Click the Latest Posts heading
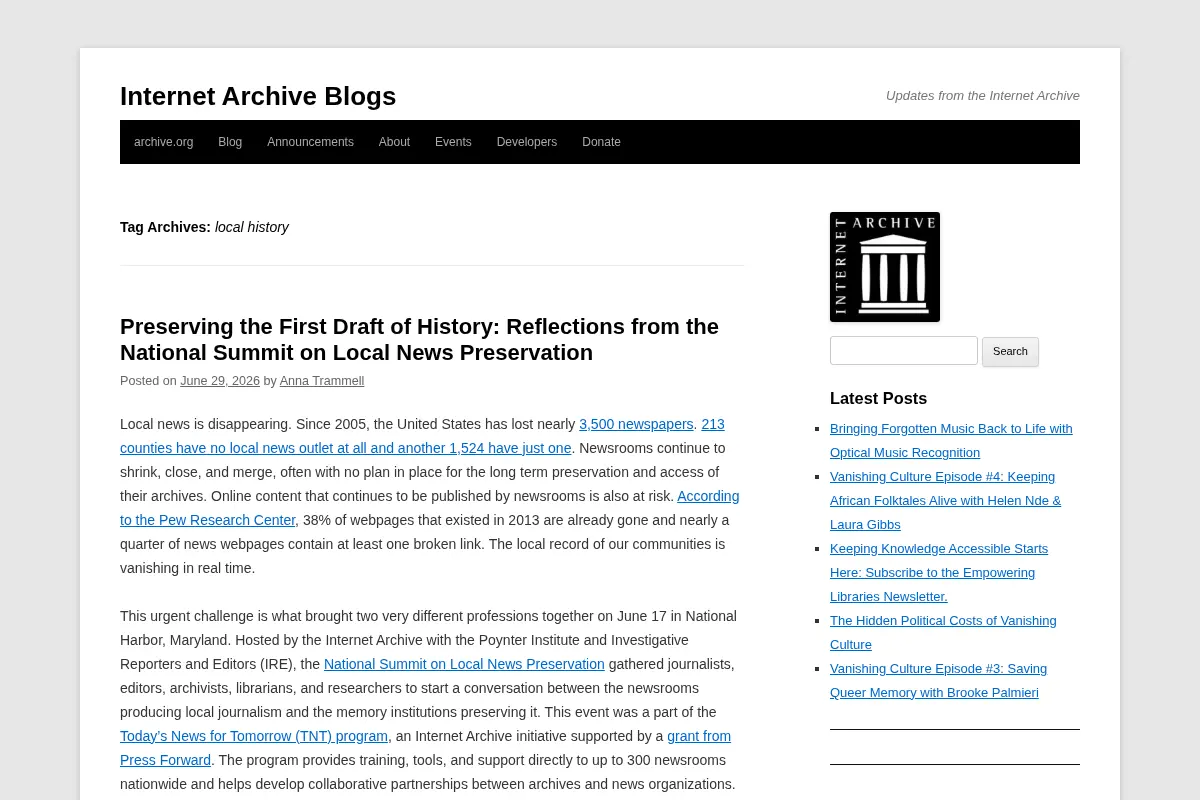 [x=878, y=398]
